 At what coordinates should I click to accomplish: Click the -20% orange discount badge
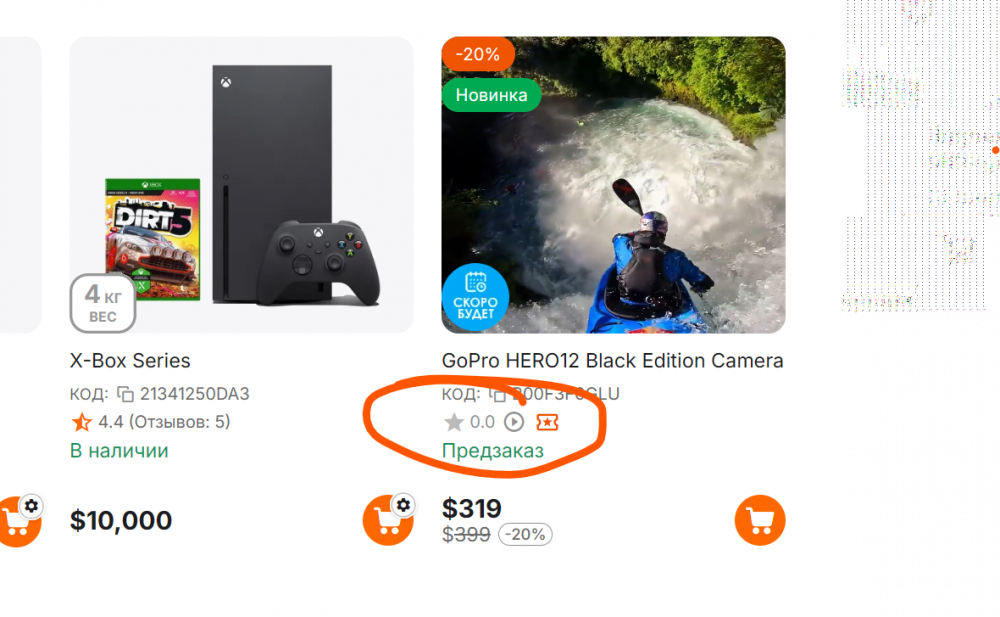tap(478, 54)
